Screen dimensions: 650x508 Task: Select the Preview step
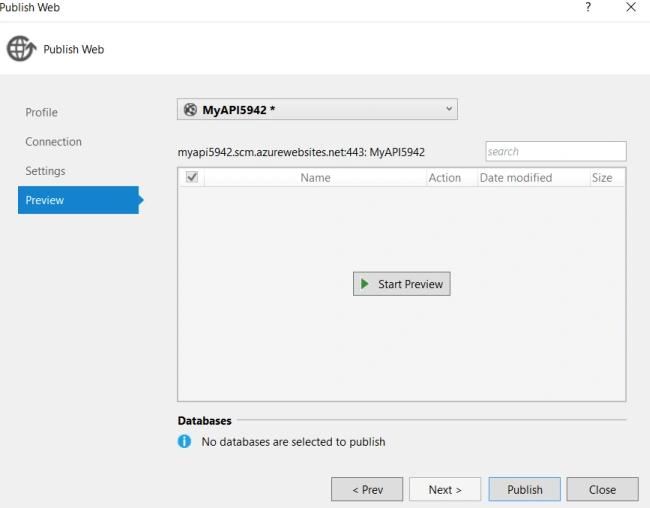pyautogui.click(x=78, y=200)
